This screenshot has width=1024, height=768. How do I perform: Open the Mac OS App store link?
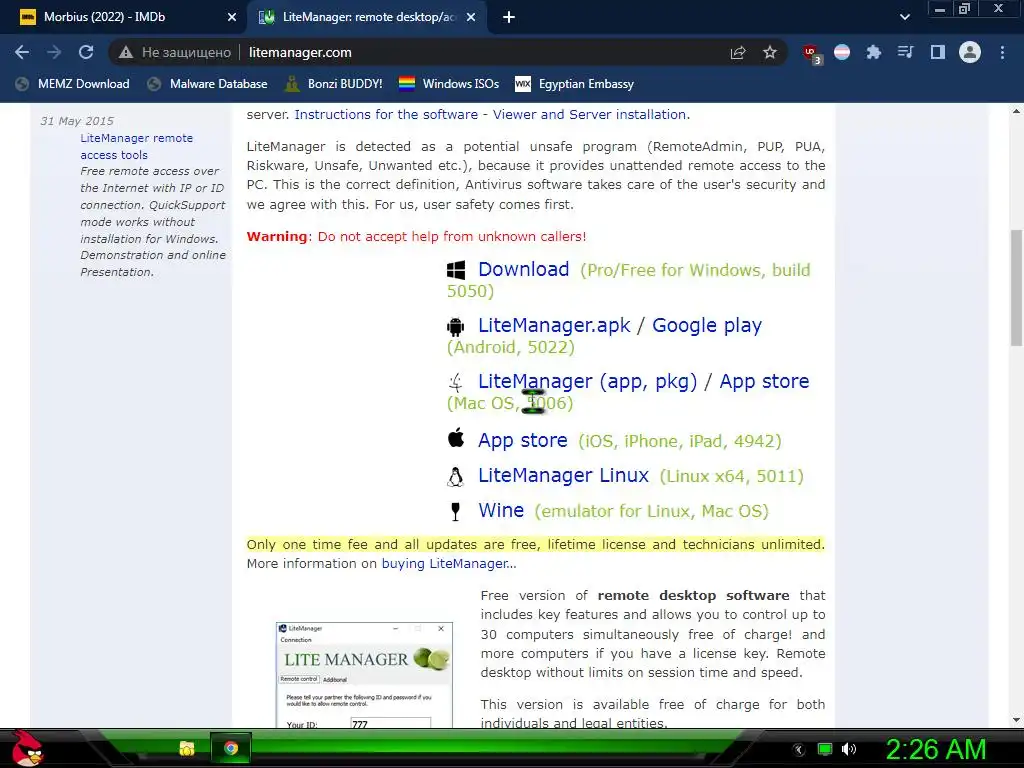[764, 381]
